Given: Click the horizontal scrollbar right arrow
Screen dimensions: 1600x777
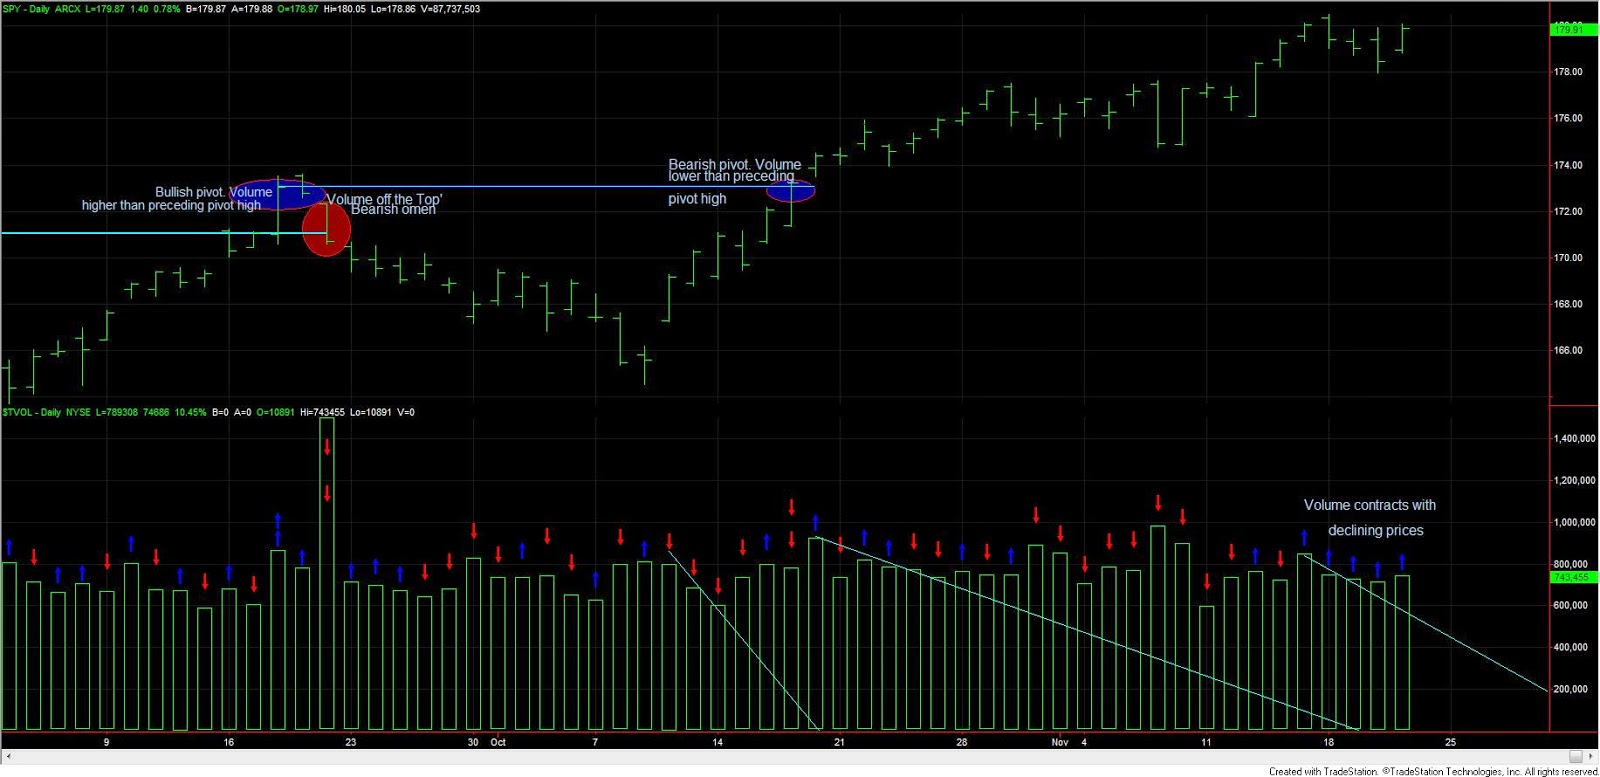Looking at the screenshot, I should (x=1592, y=756).
